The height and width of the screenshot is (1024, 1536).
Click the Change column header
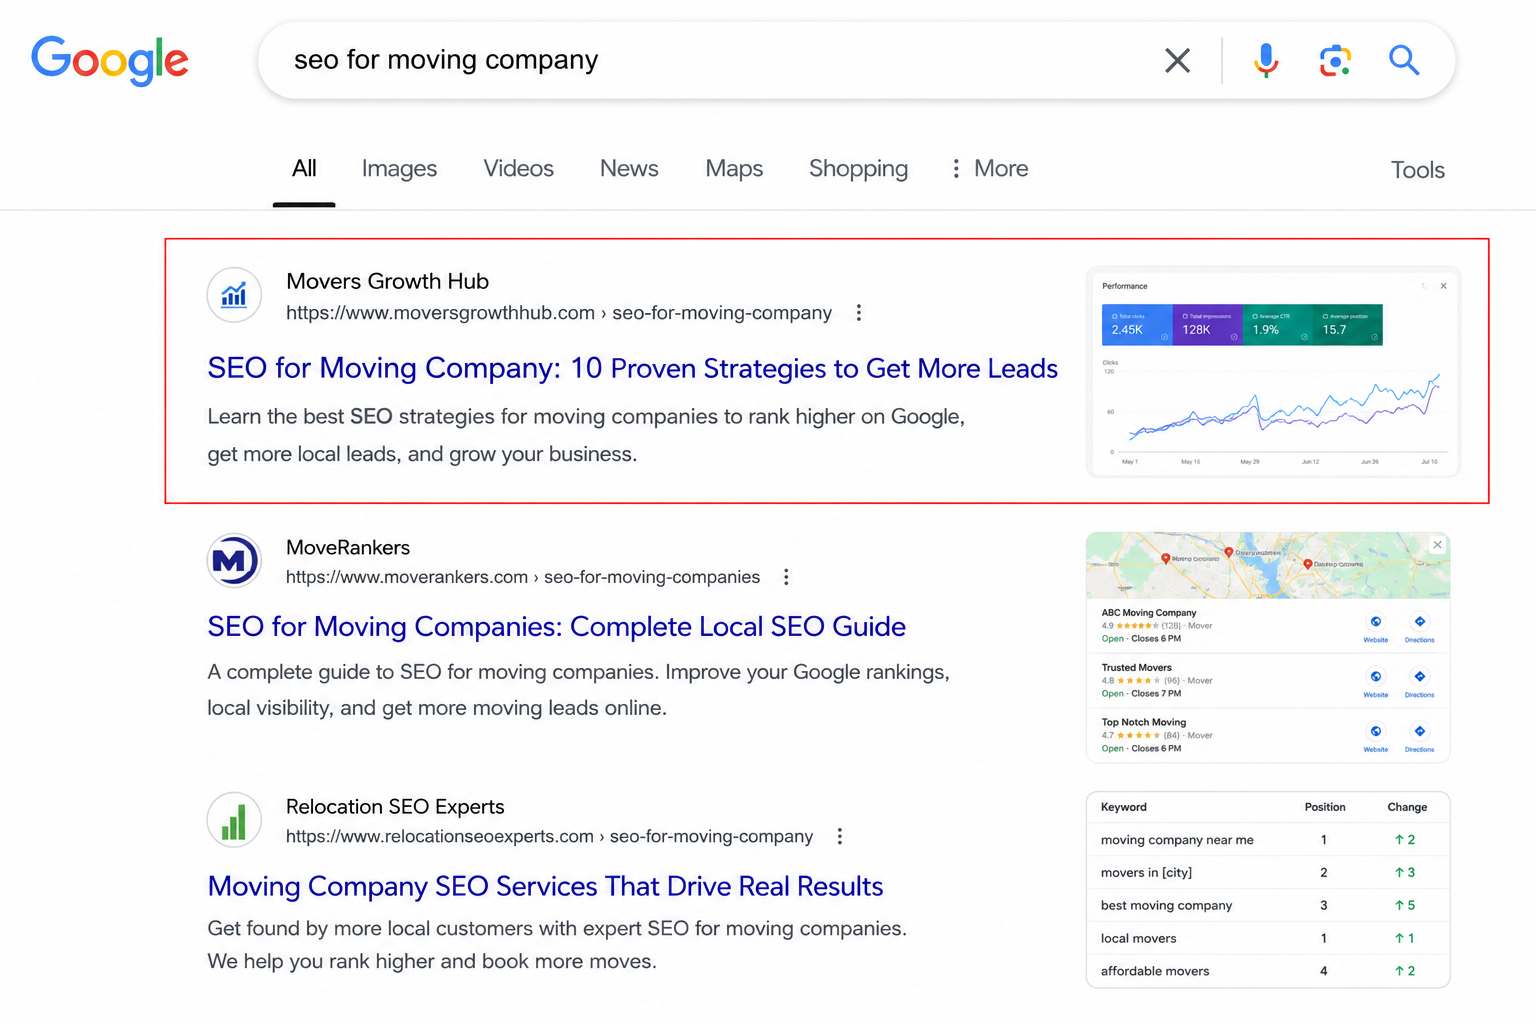(x=1407, y=807)
